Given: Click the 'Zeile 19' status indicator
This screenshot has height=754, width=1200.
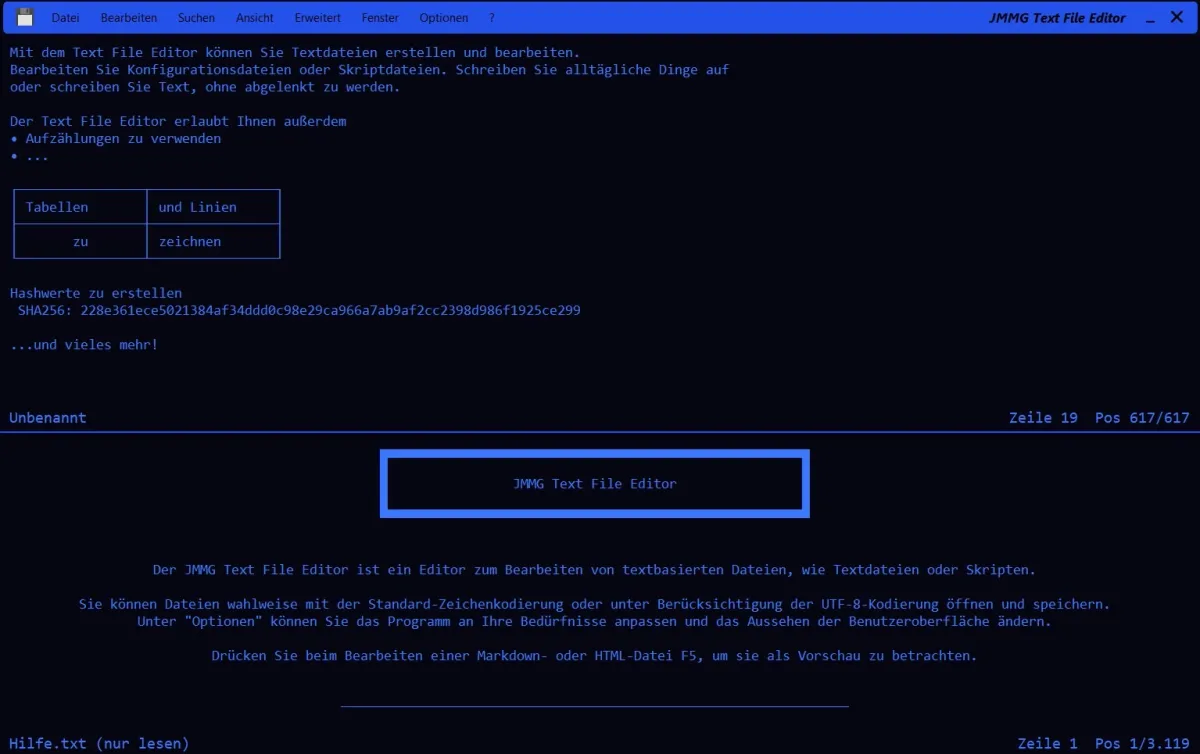Looking at the screenshot, I should point(1043,418).
